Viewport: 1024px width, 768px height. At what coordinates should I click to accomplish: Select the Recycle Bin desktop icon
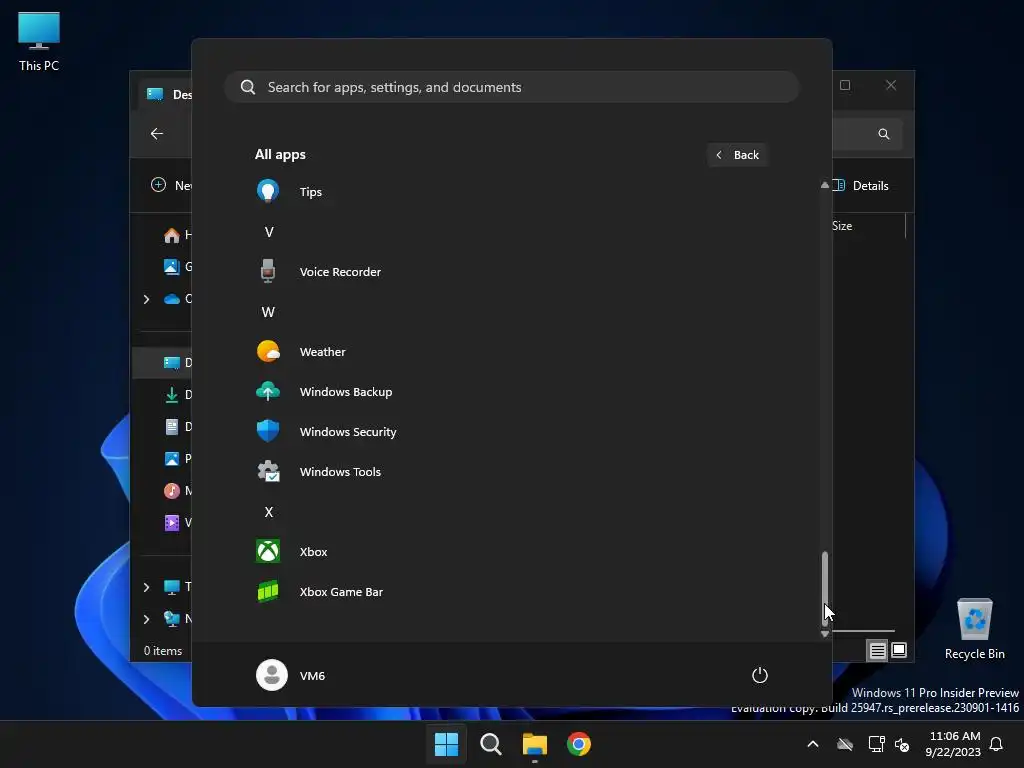click(974, 630)
